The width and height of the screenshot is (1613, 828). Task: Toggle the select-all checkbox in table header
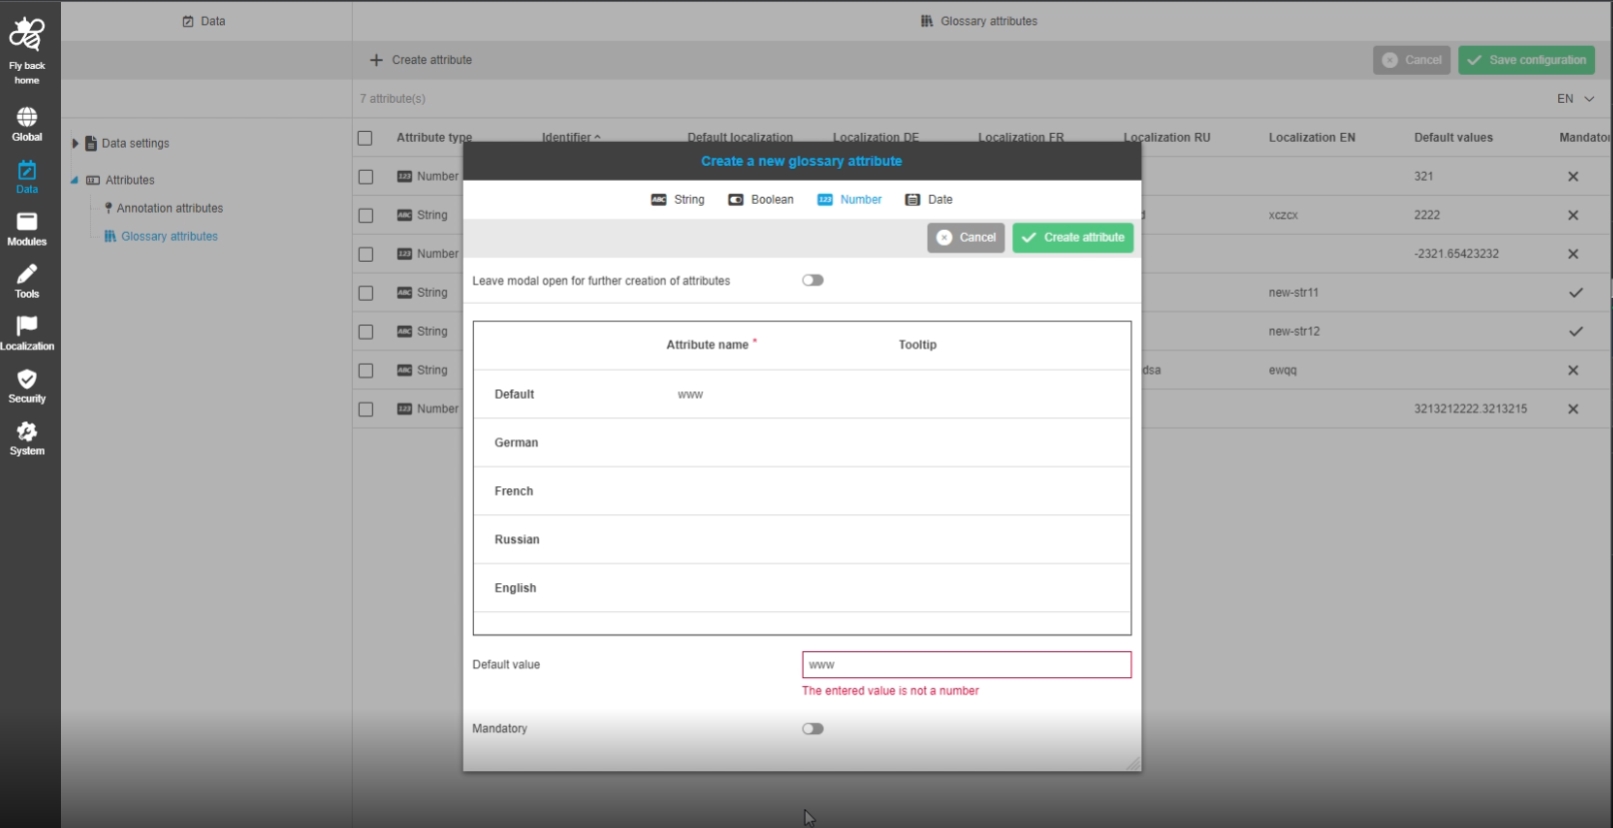pyautogui.click(x=365, y=138)
